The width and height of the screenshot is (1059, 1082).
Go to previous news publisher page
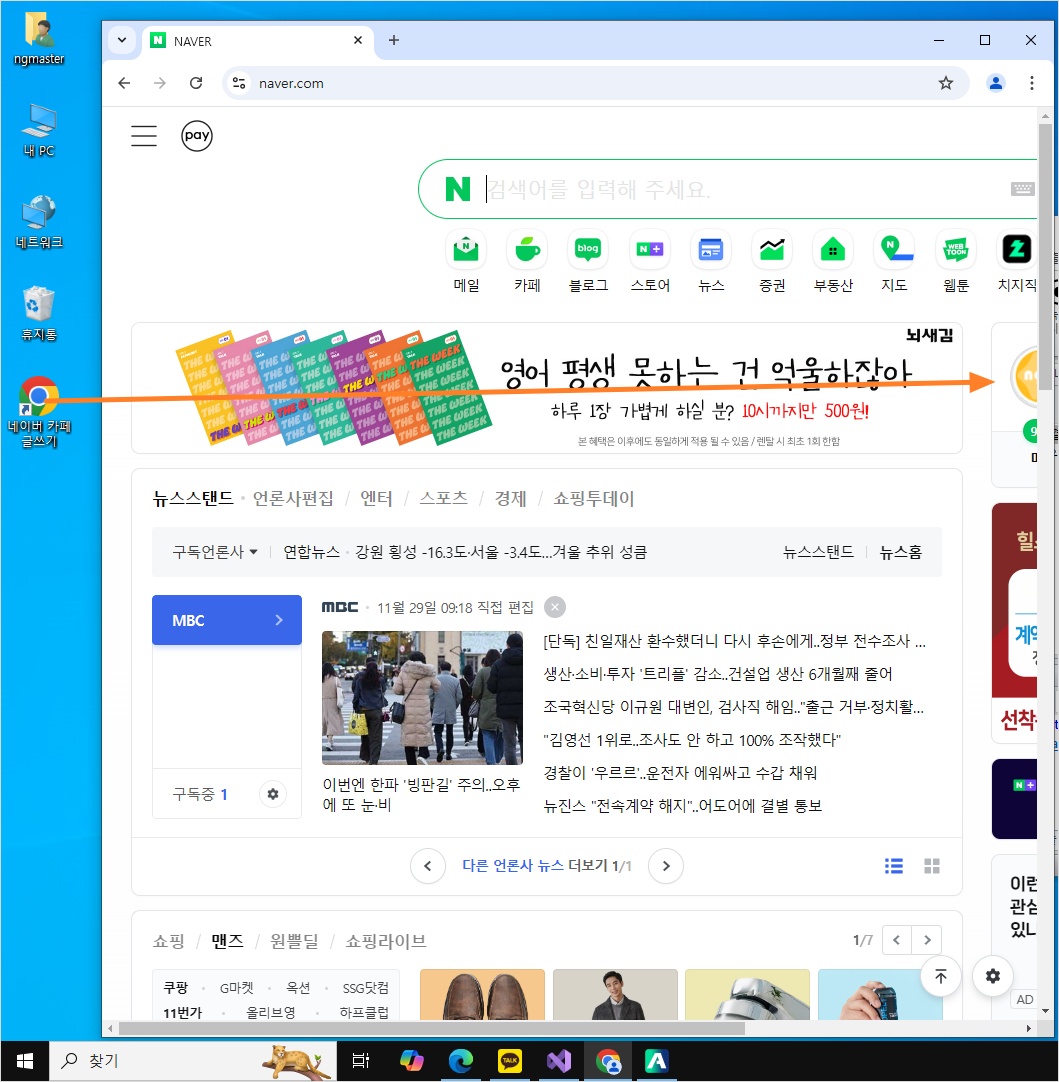point(428,866)
